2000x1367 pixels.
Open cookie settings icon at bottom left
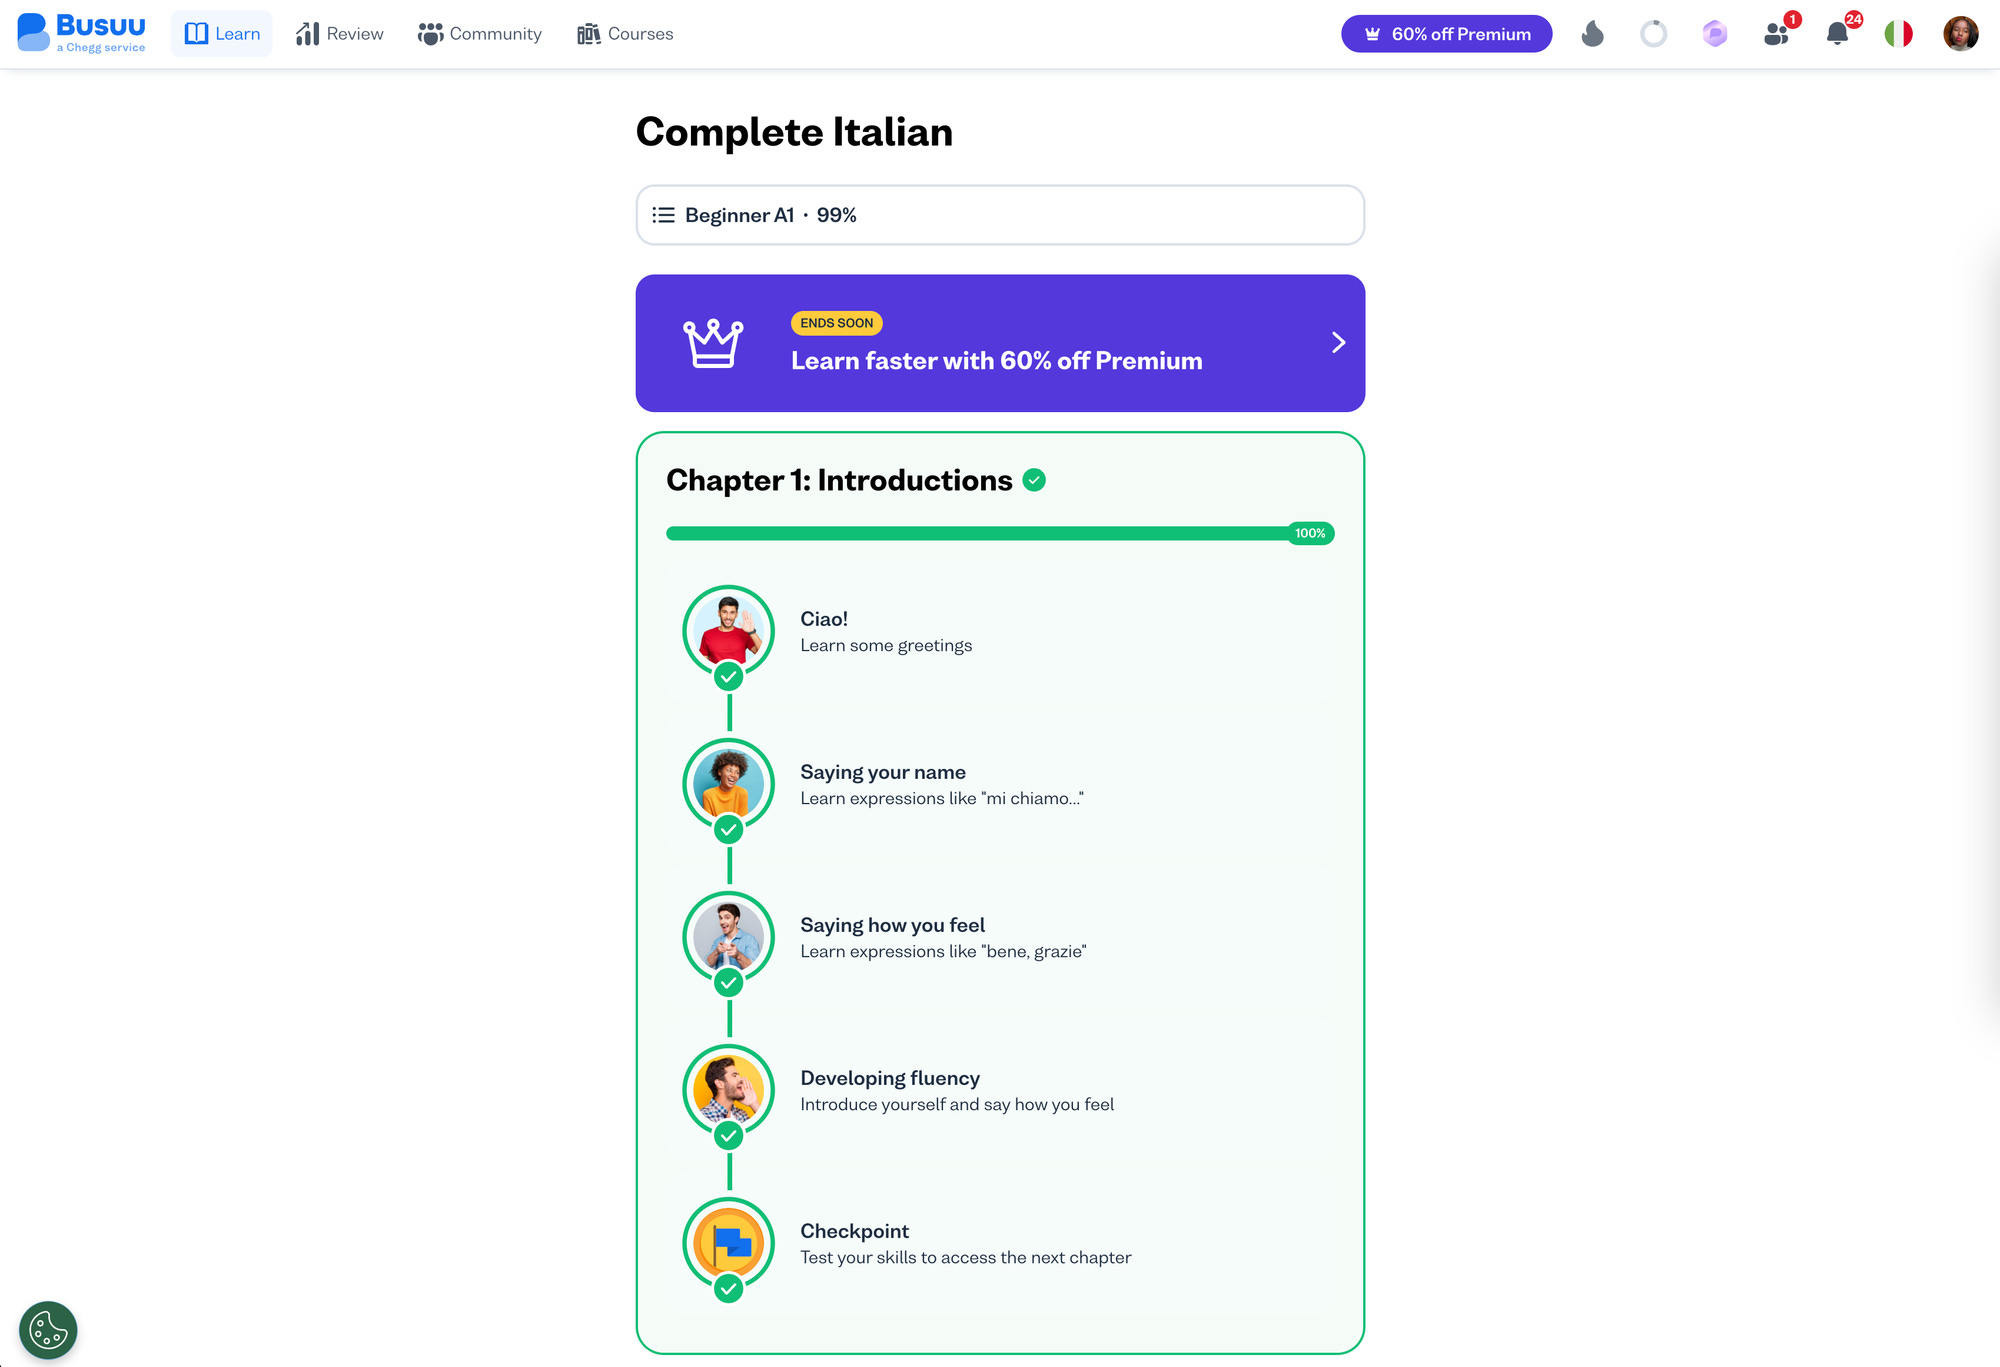tap(48, 1330)
